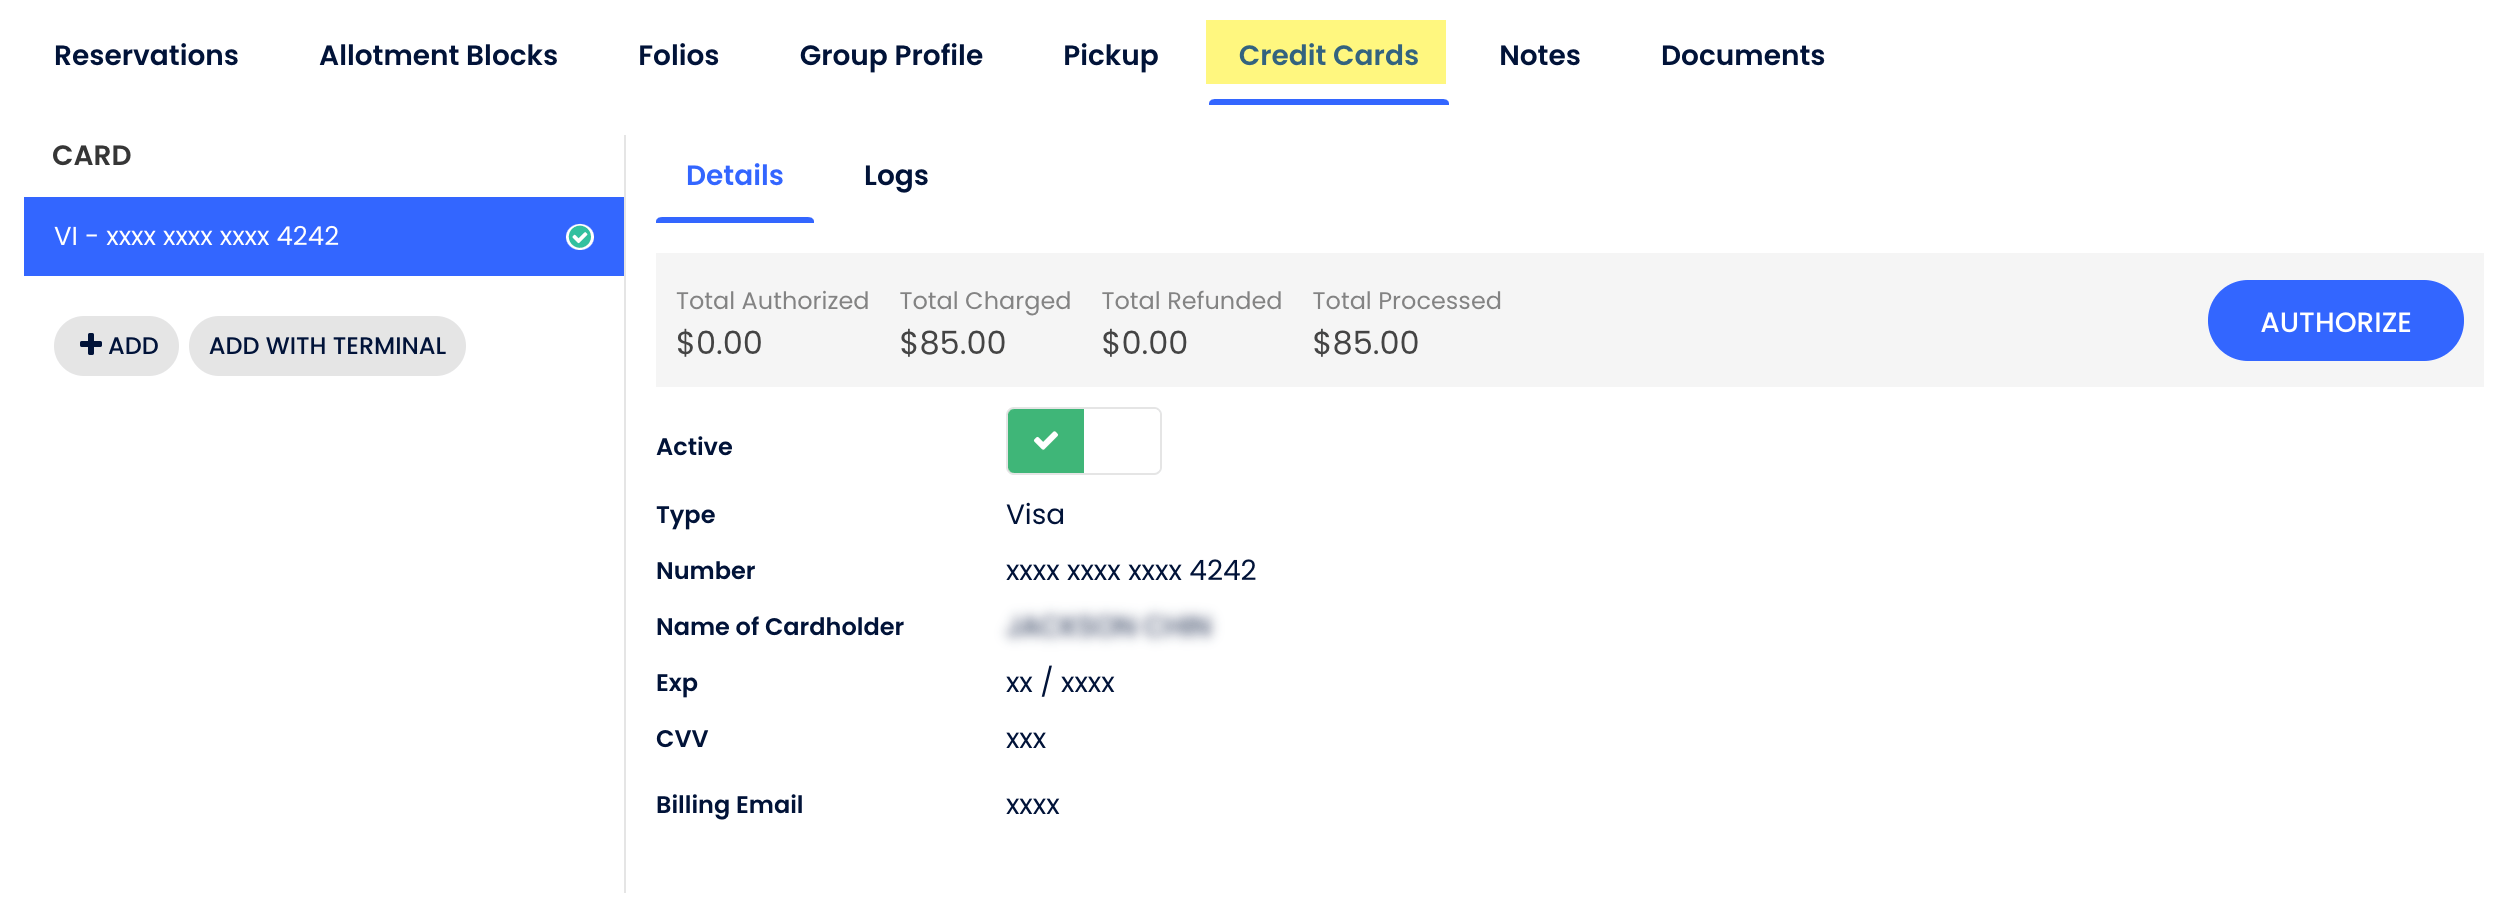Go to the Pickup tab
This screenshot has height=906, width=2500.
(x=1110, y=55)
